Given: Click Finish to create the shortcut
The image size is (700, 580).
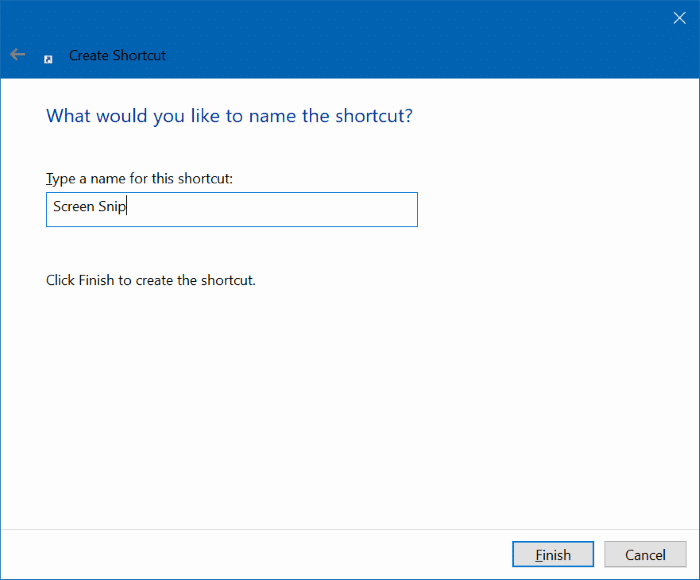Looking at the screenshot, I should pyautogui.click(x=553, y=555).
